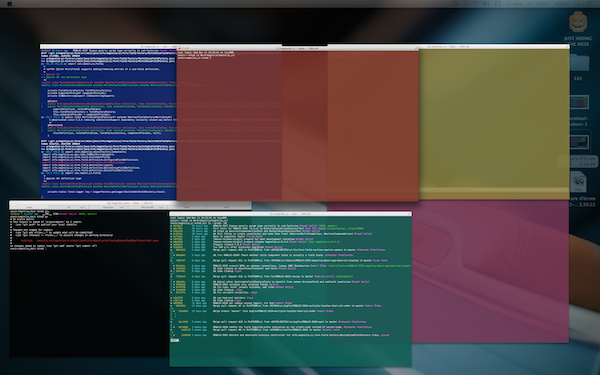Select the highlighted Capture d'écran 3.38.19 file

[579, 142]
